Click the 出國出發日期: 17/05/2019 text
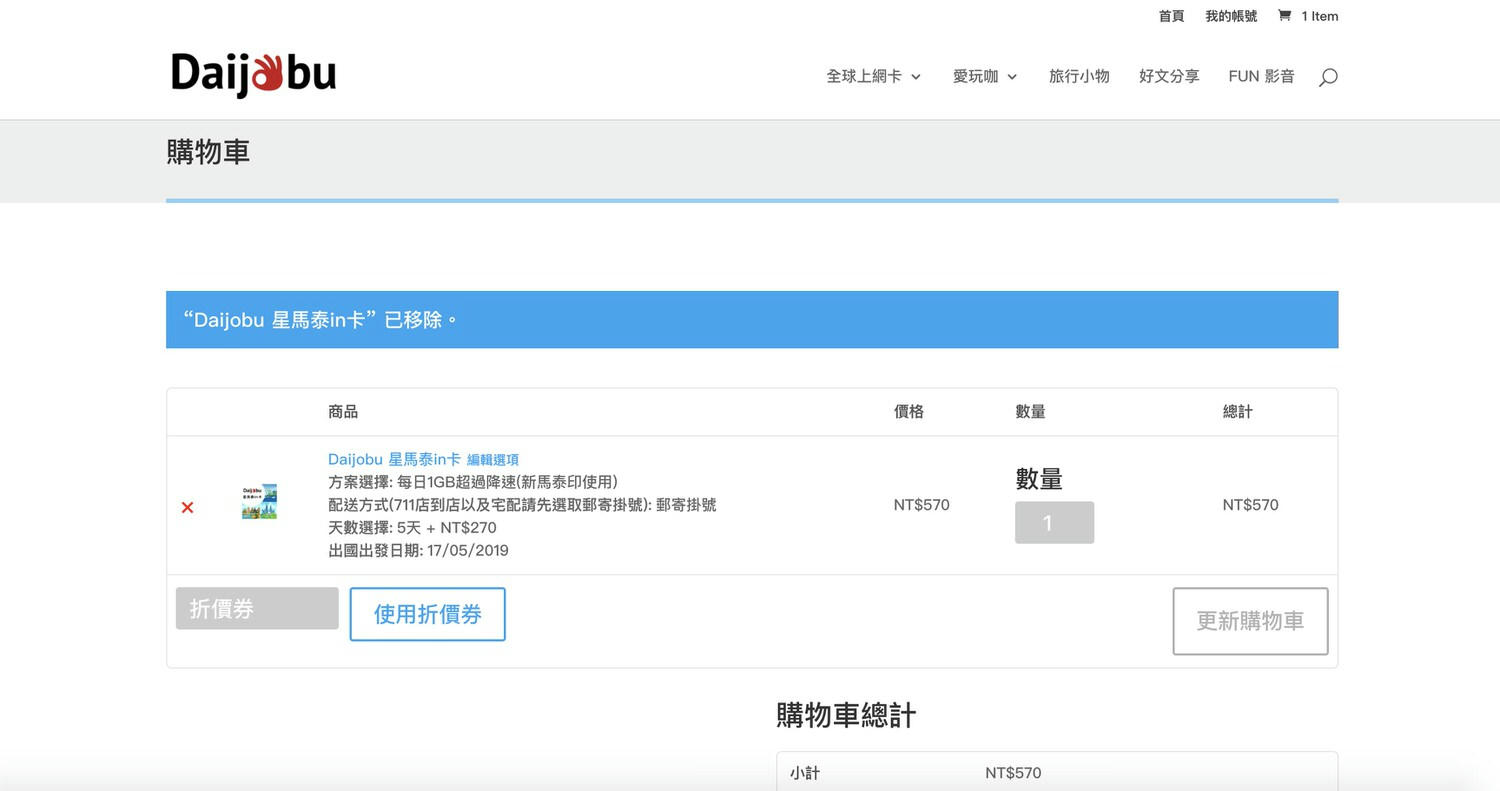Image resolution: width=1500 pixels, height=791 pixels. pyautogui.click(x=418, y=551)
